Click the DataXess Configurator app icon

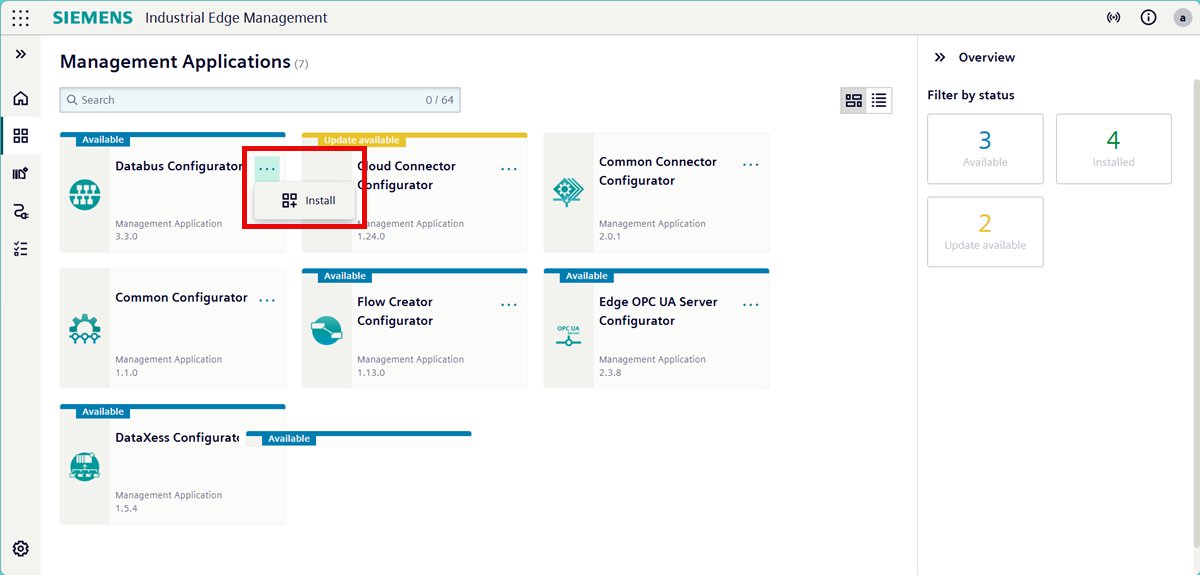(85, 465)
